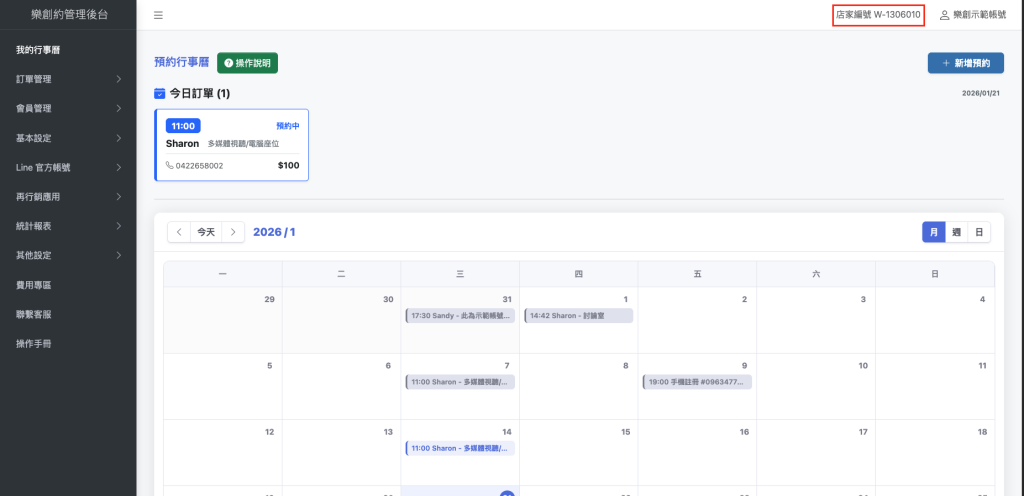Click the green 操作說明 button
This screenshot has height=496, width=1024.
point(247,63)
